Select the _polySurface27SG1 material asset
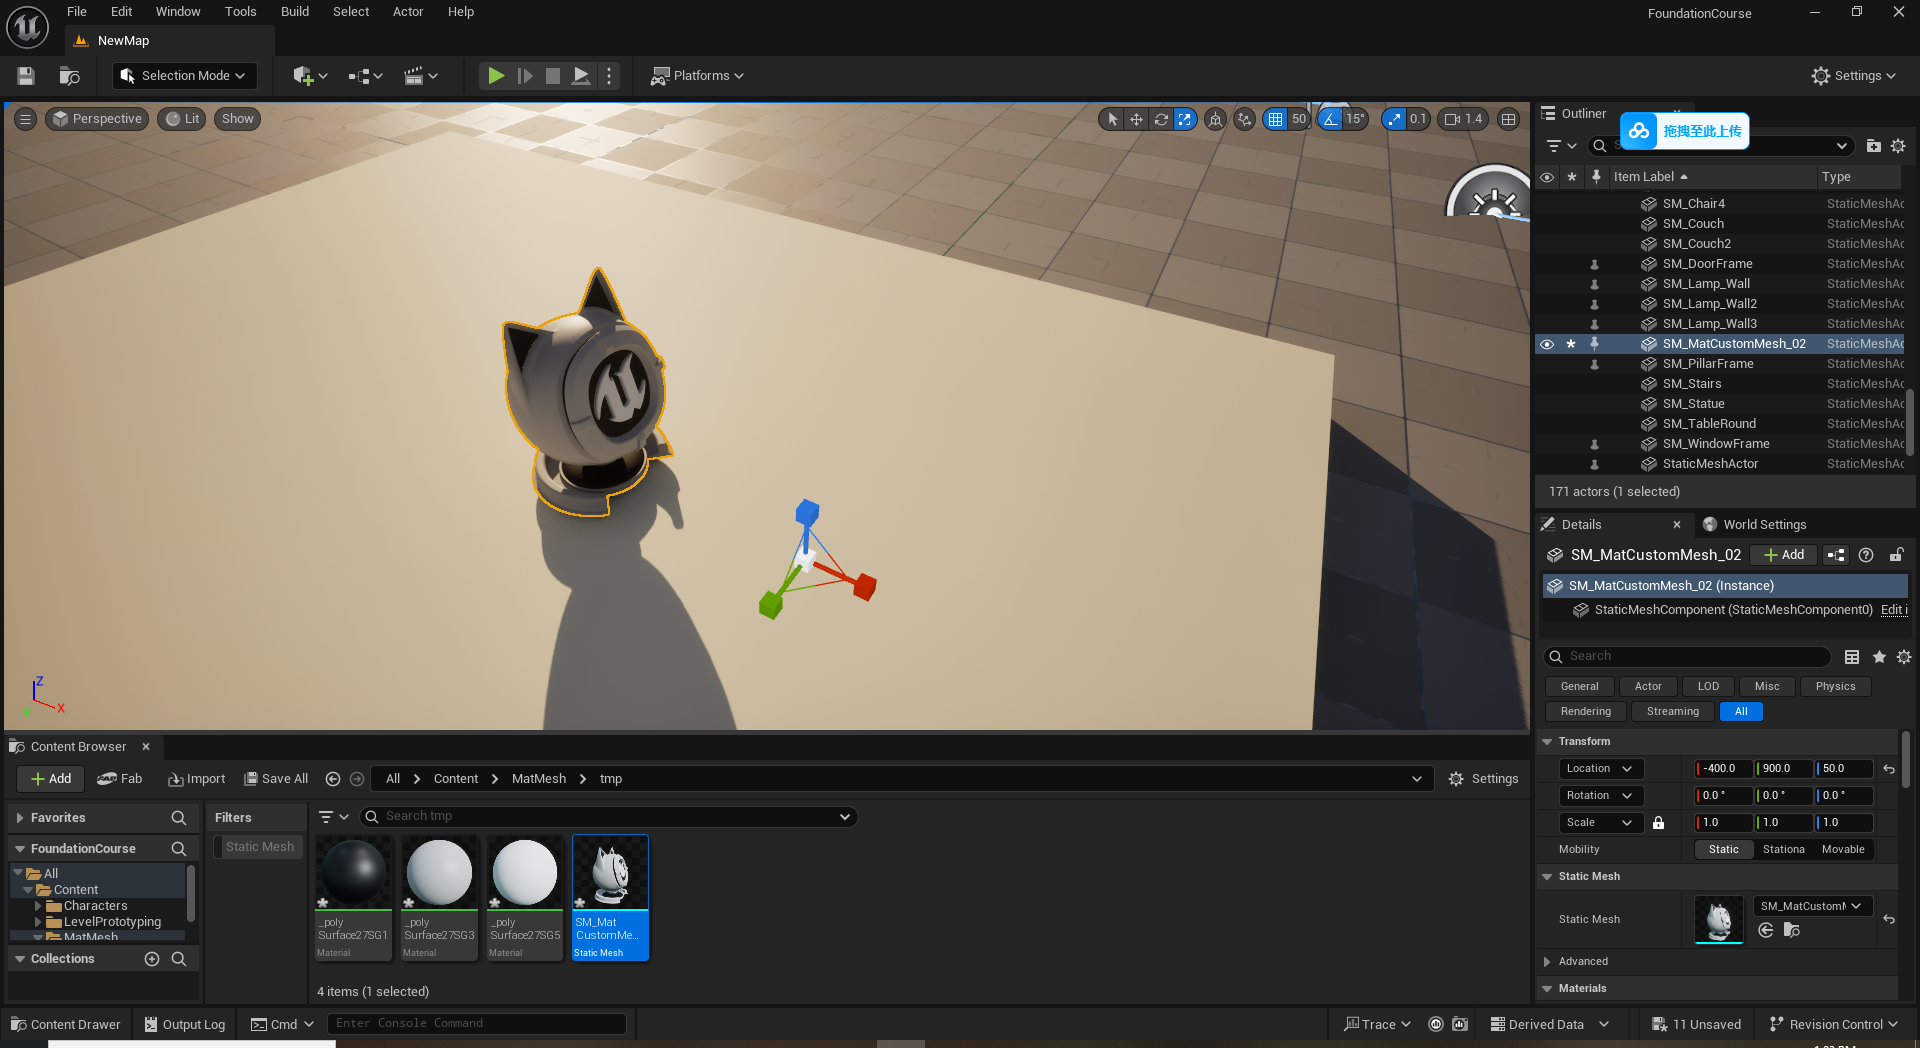 point(353,898)
